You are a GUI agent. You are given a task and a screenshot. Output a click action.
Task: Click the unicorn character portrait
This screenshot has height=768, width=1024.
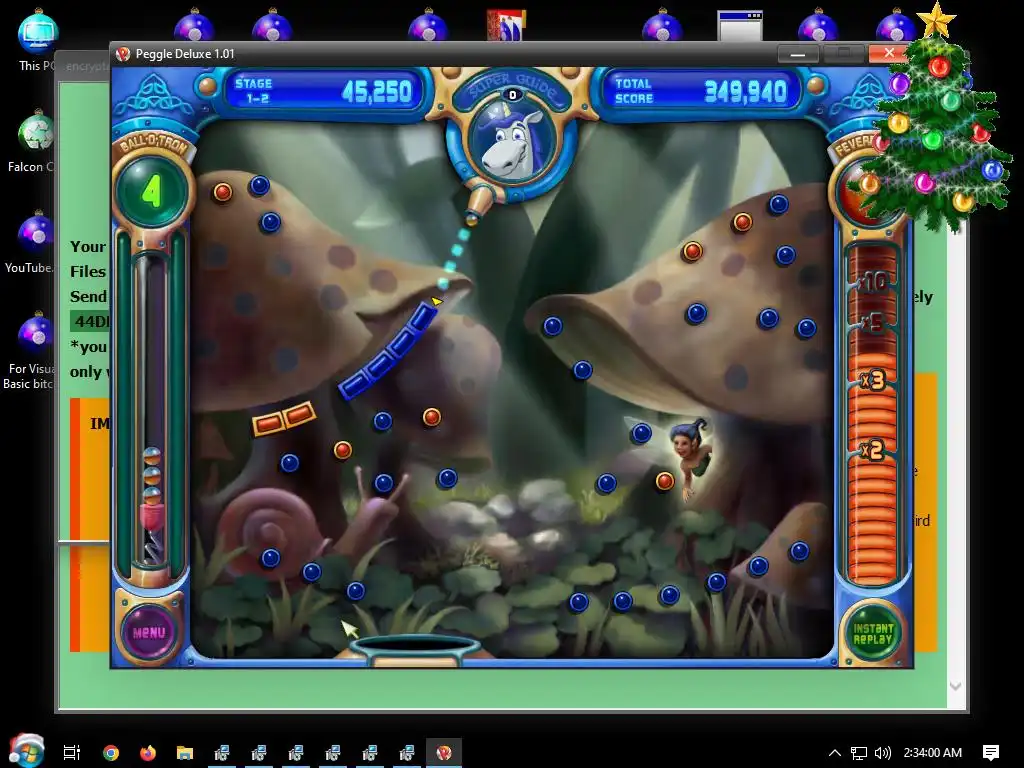click(512, 144)
